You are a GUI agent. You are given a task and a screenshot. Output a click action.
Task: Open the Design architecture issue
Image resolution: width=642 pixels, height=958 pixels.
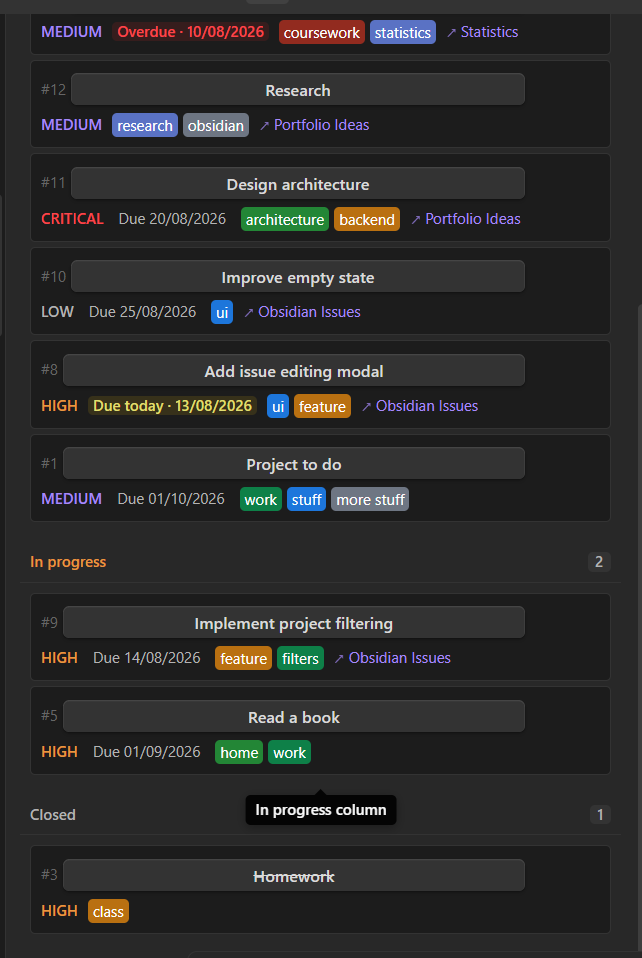(x=297, y=184)
